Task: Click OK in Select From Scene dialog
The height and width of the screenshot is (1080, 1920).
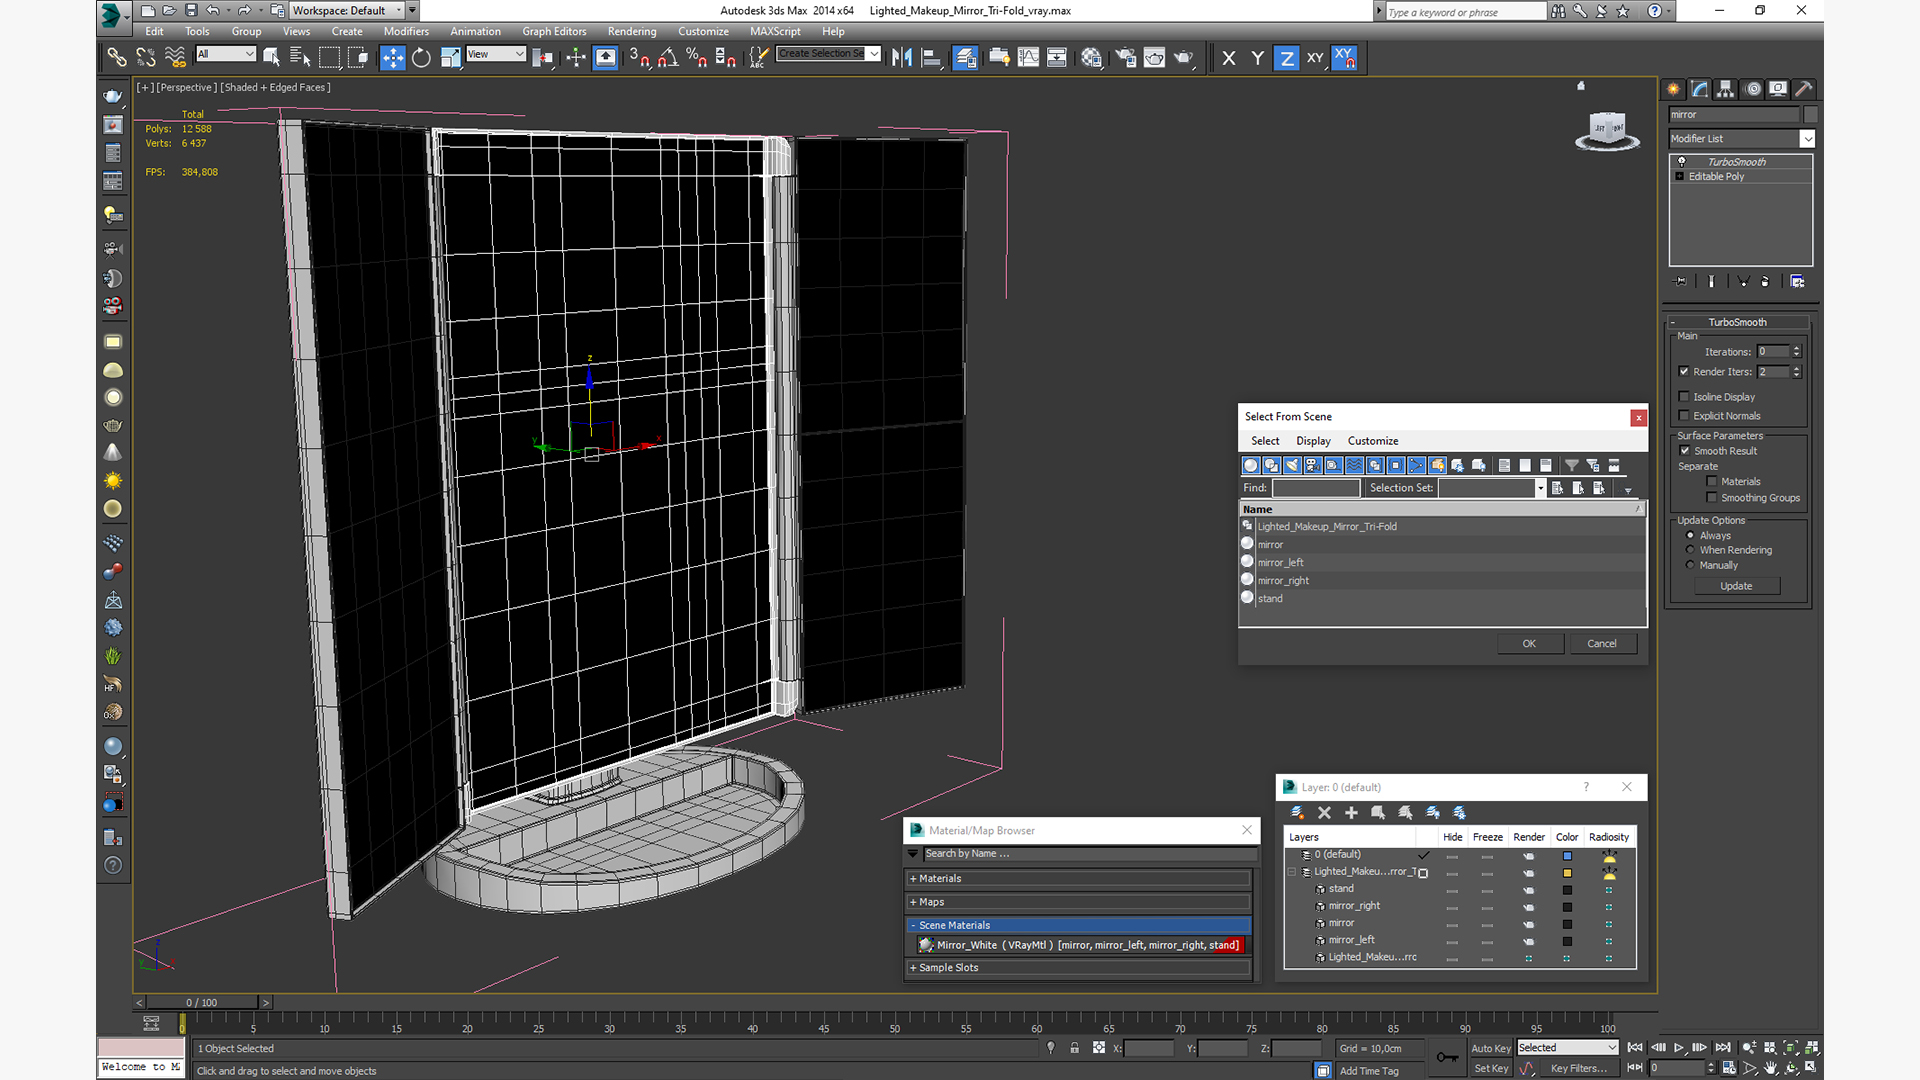Action: point(1529,644)
